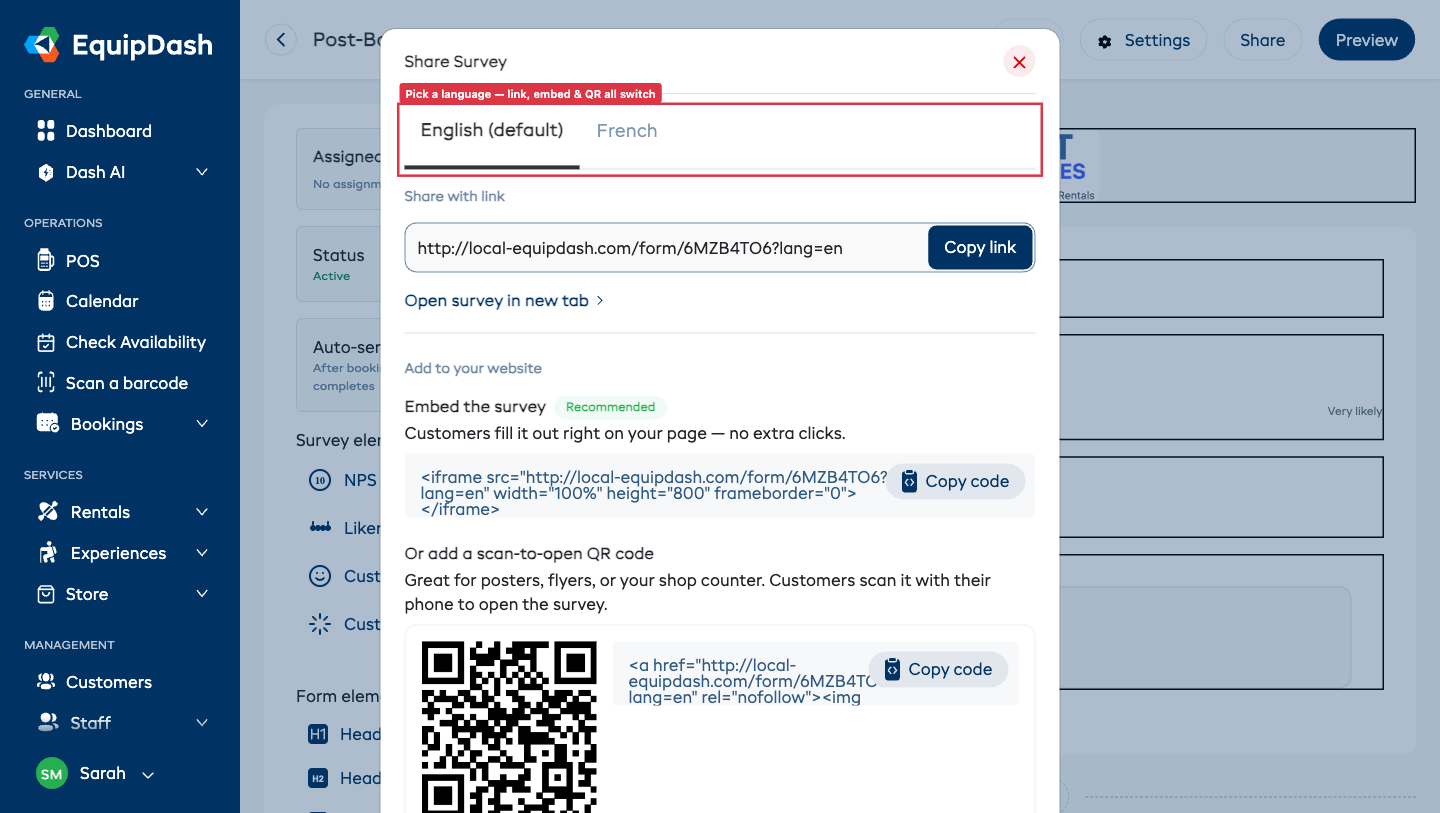This screenshot has width=1440, height=813.
Task: Click 'Or add a scan-to-open QR code' text
Action: point(529,553)
